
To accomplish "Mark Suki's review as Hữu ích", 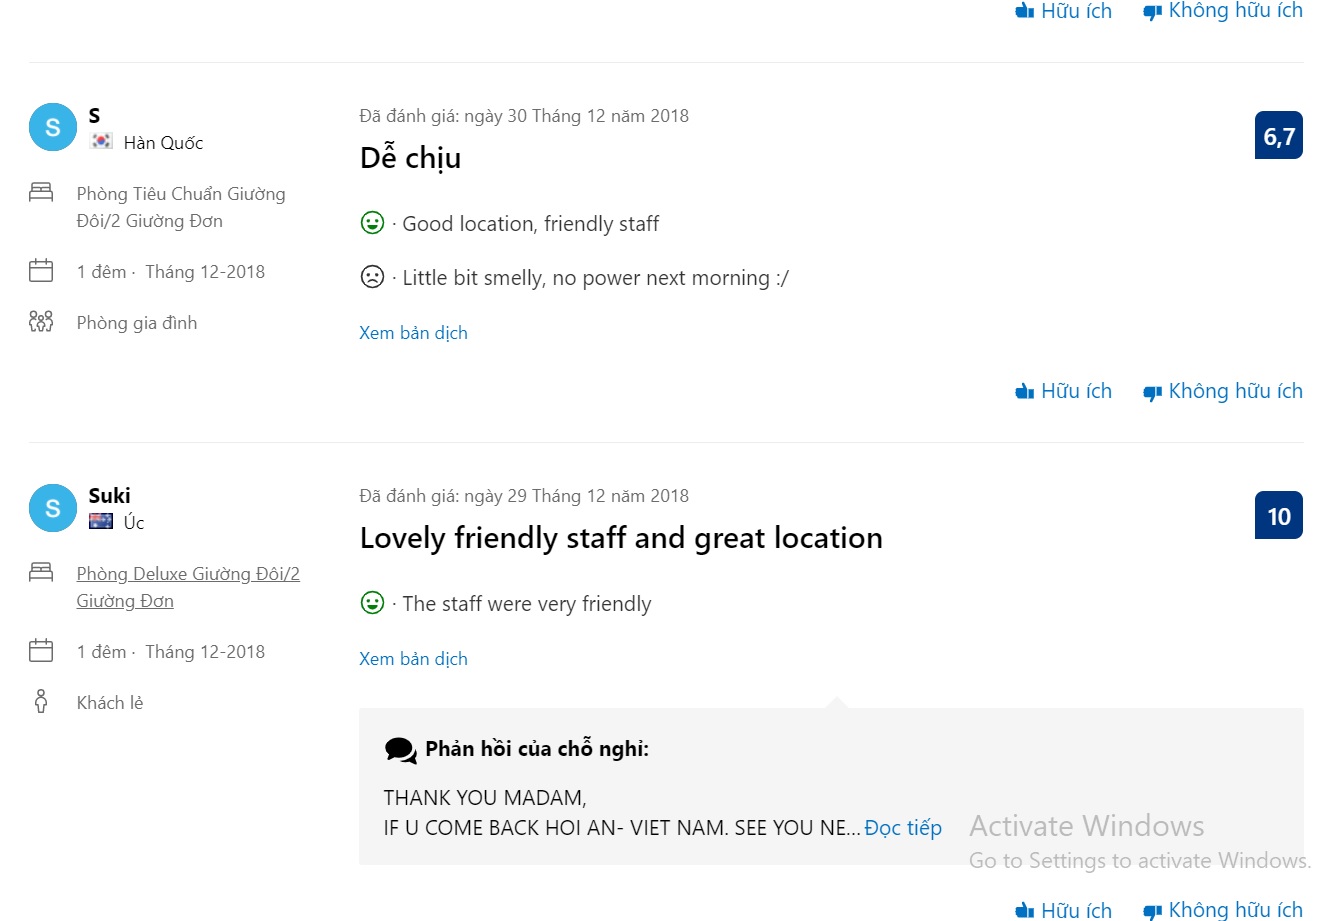I will tap(1063, 909).
